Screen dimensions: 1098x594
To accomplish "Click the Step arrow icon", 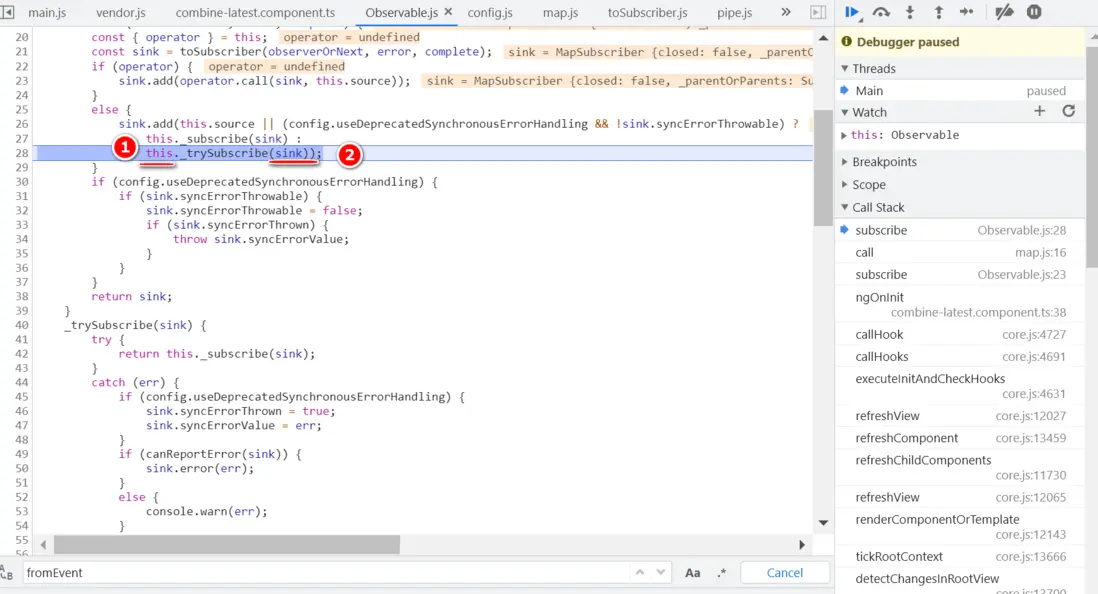I will click(966, 12).
